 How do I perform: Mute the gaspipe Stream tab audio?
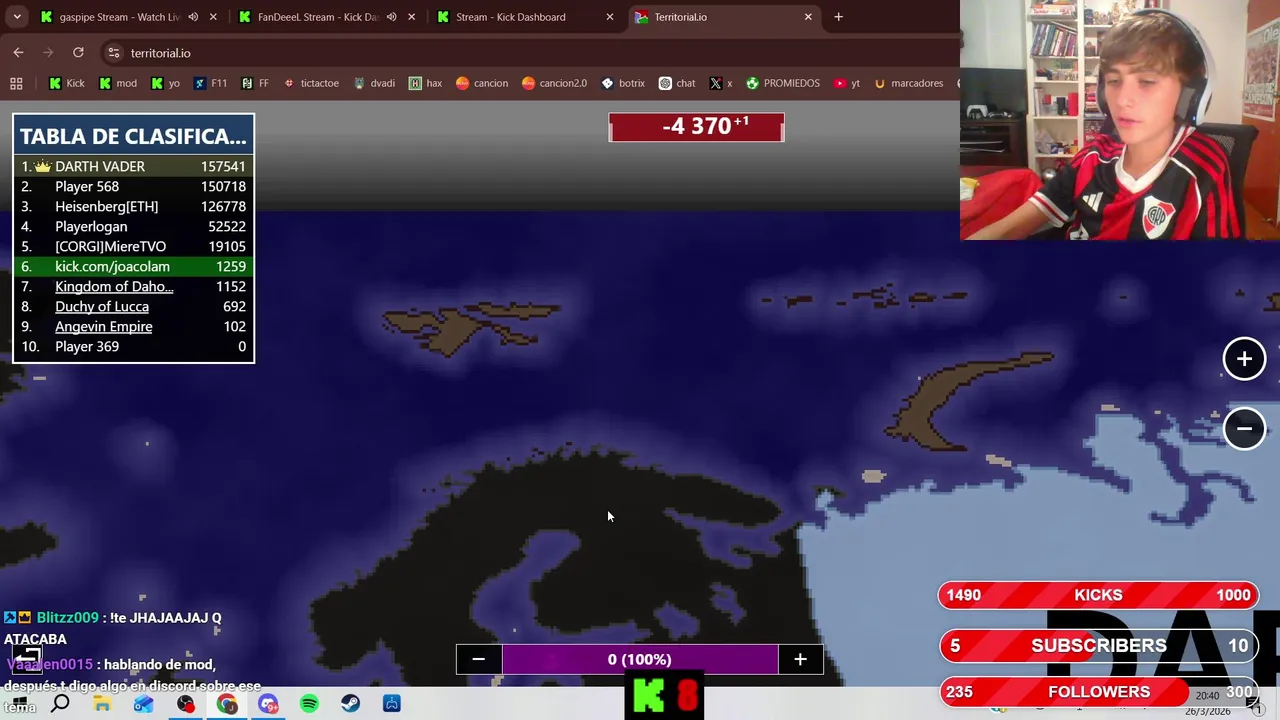pos(193,17)
